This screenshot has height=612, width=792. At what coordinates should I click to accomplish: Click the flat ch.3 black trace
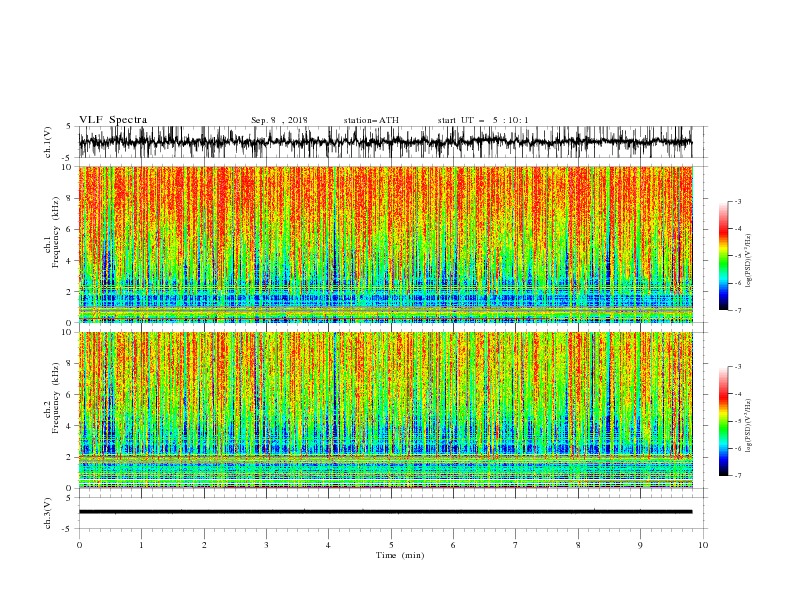coord(385,512)
